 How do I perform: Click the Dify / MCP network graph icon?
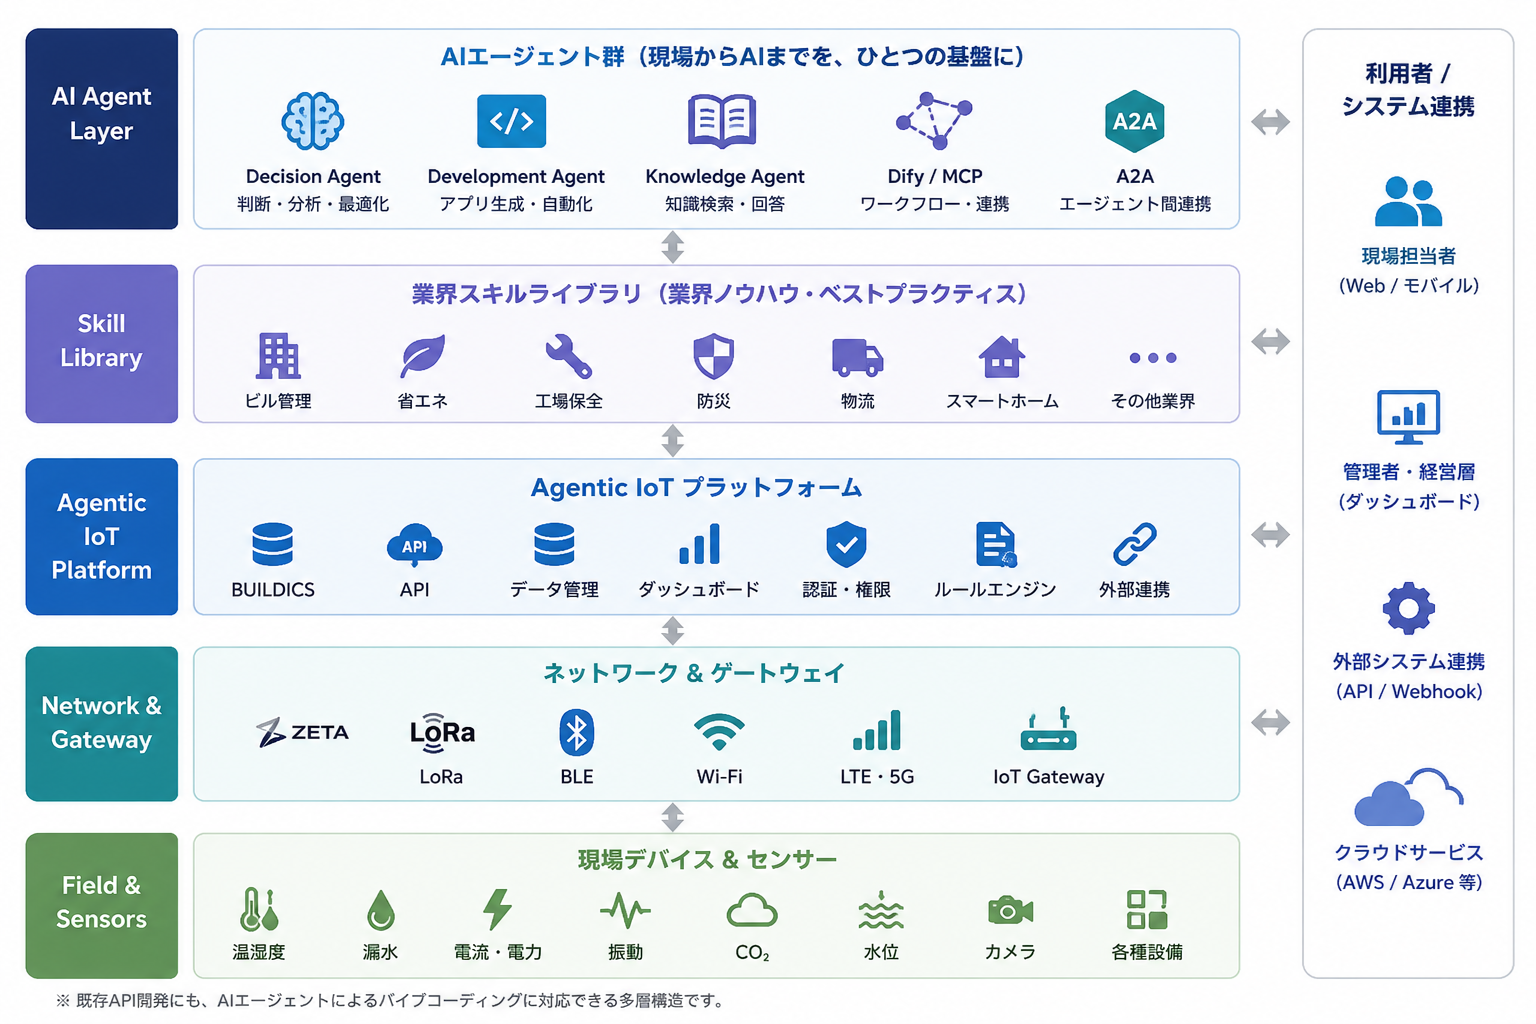click(x=934, y=121)
